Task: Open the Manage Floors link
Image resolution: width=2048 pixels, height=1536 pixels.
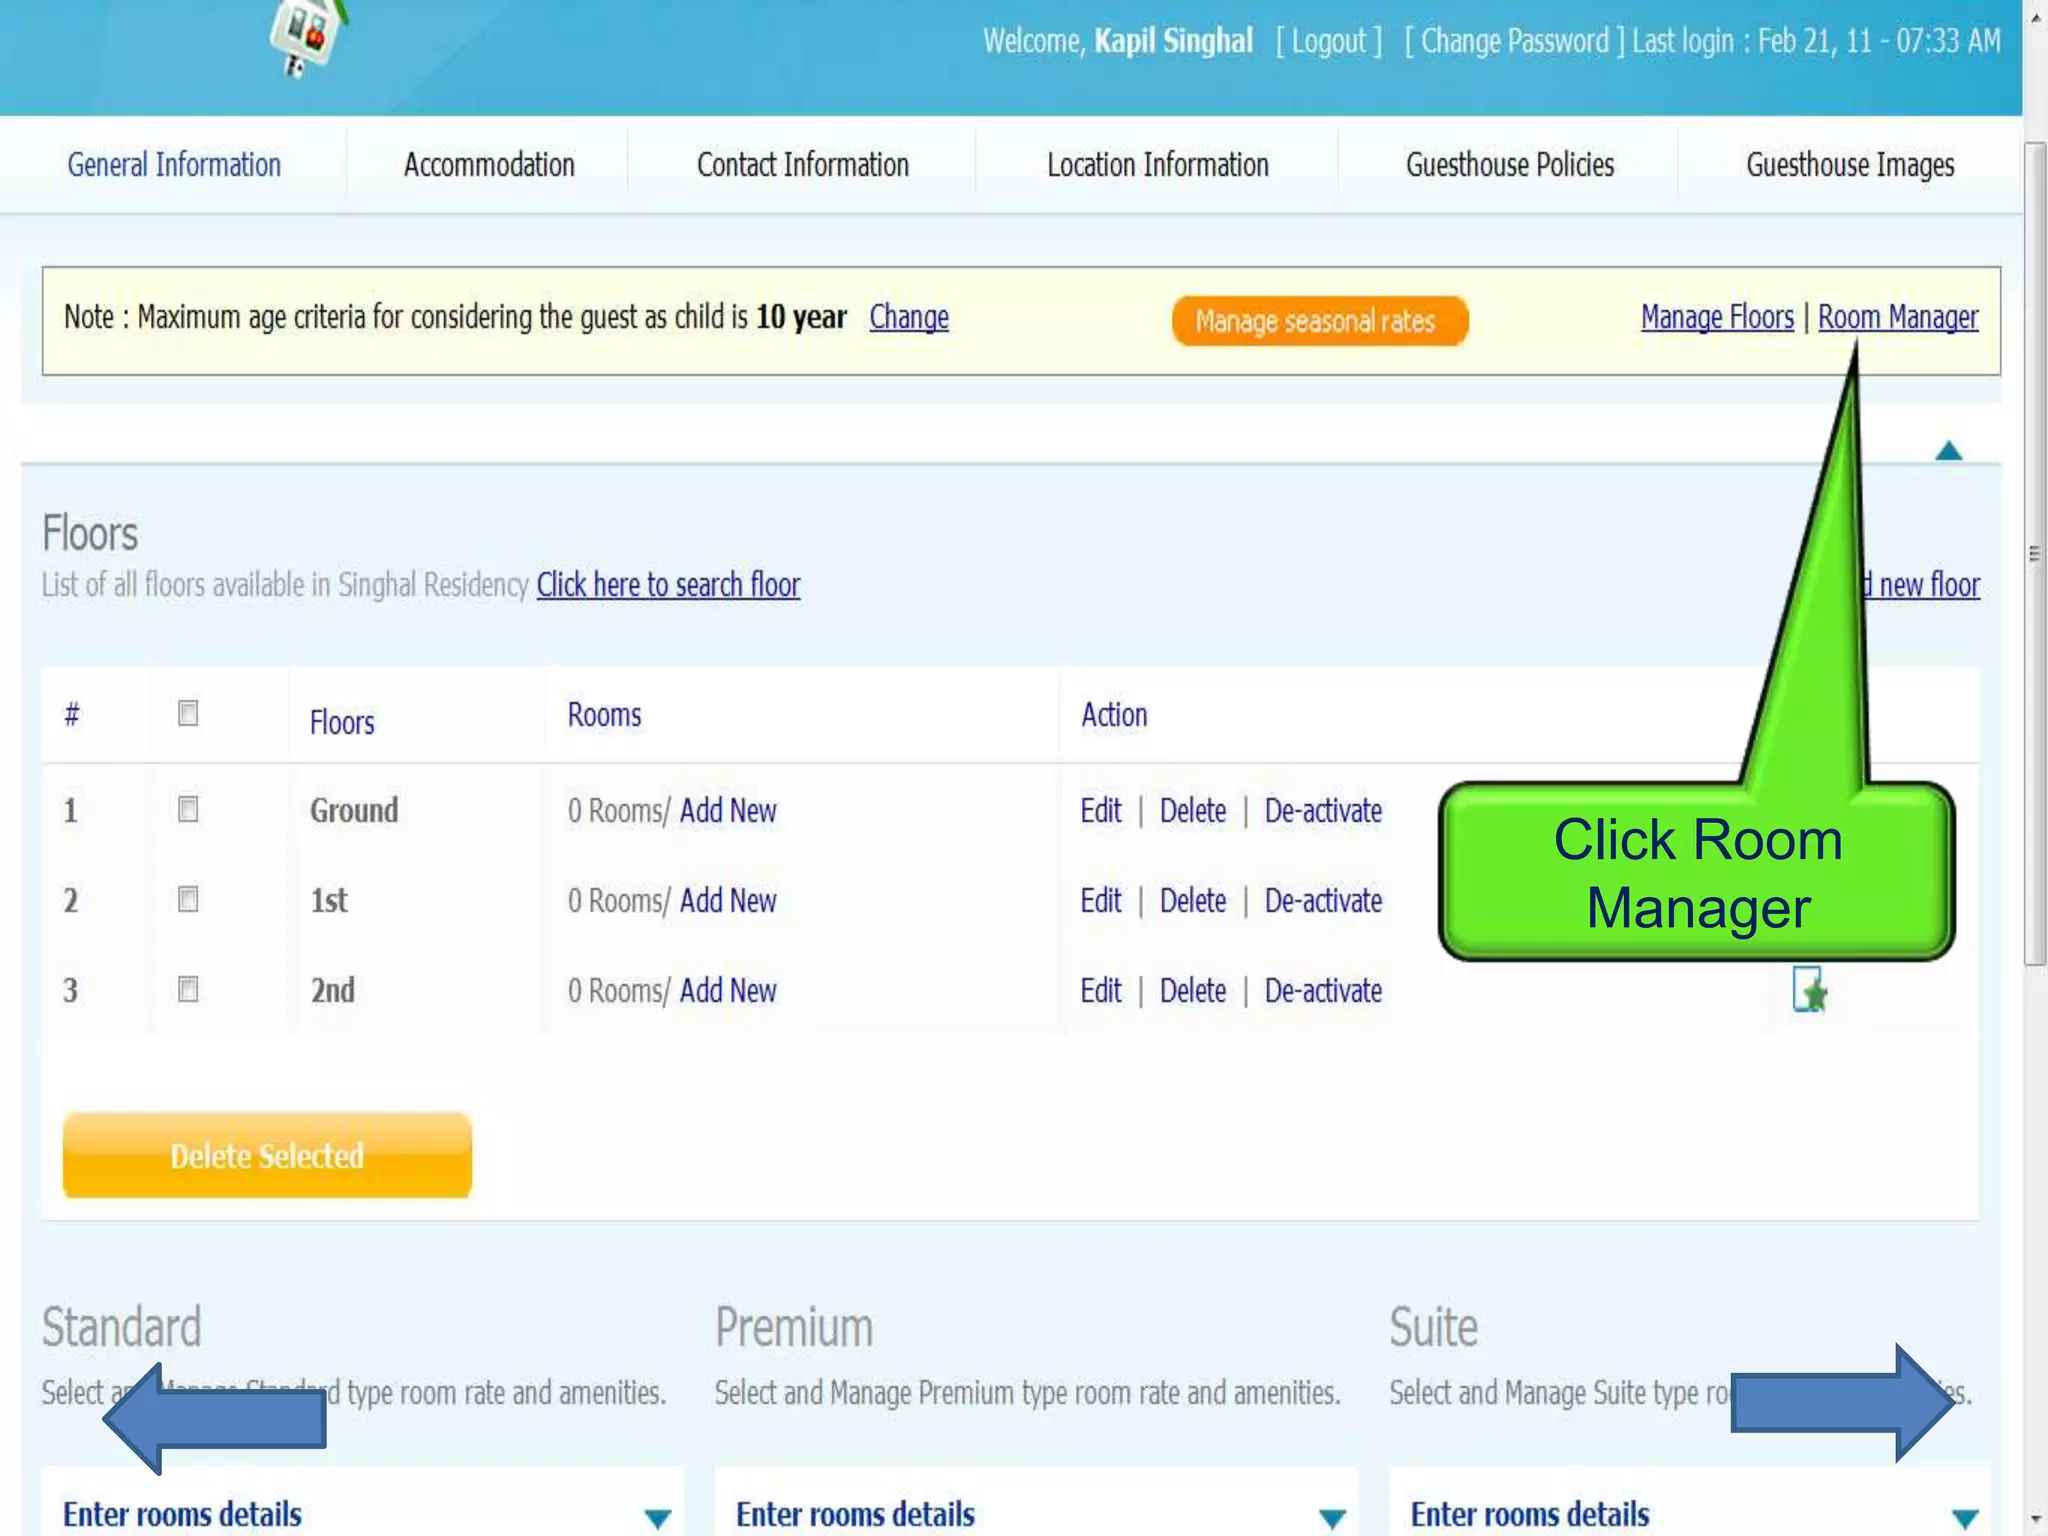Action: coord(1718,317)
